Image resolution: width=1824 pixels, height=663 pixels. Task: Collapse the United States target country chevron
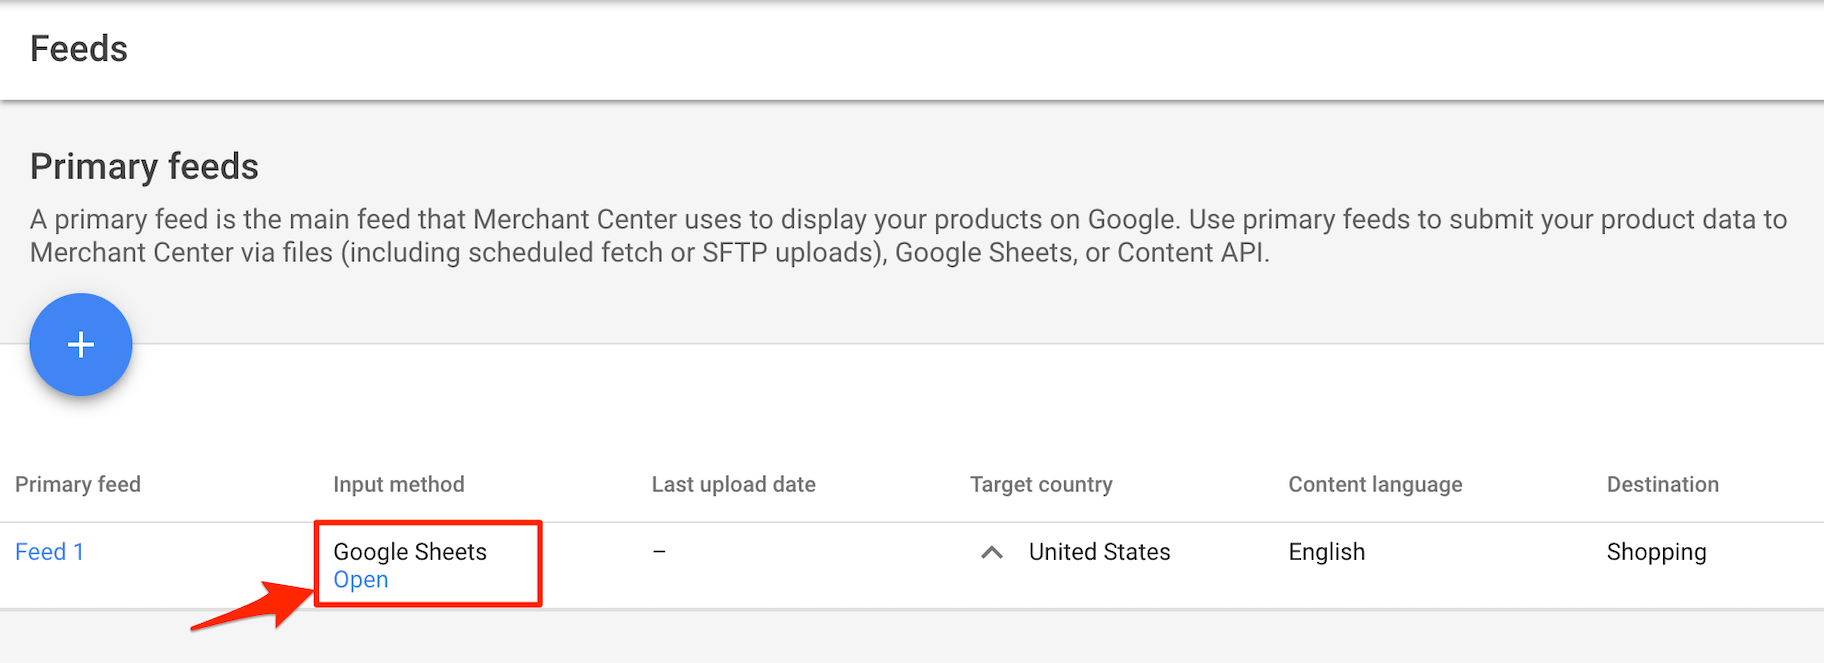pos(991,552)
